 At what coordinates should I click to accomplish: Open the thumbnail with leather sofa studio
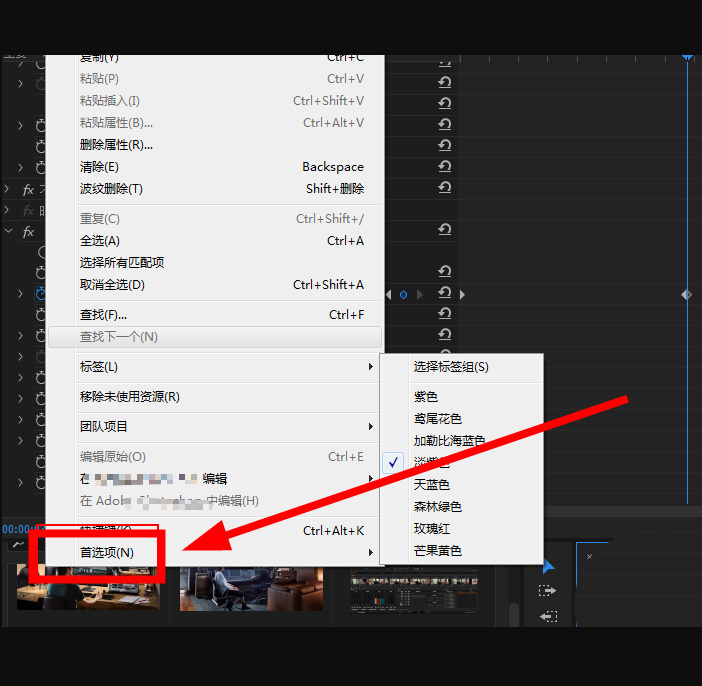tap(251, 588)
